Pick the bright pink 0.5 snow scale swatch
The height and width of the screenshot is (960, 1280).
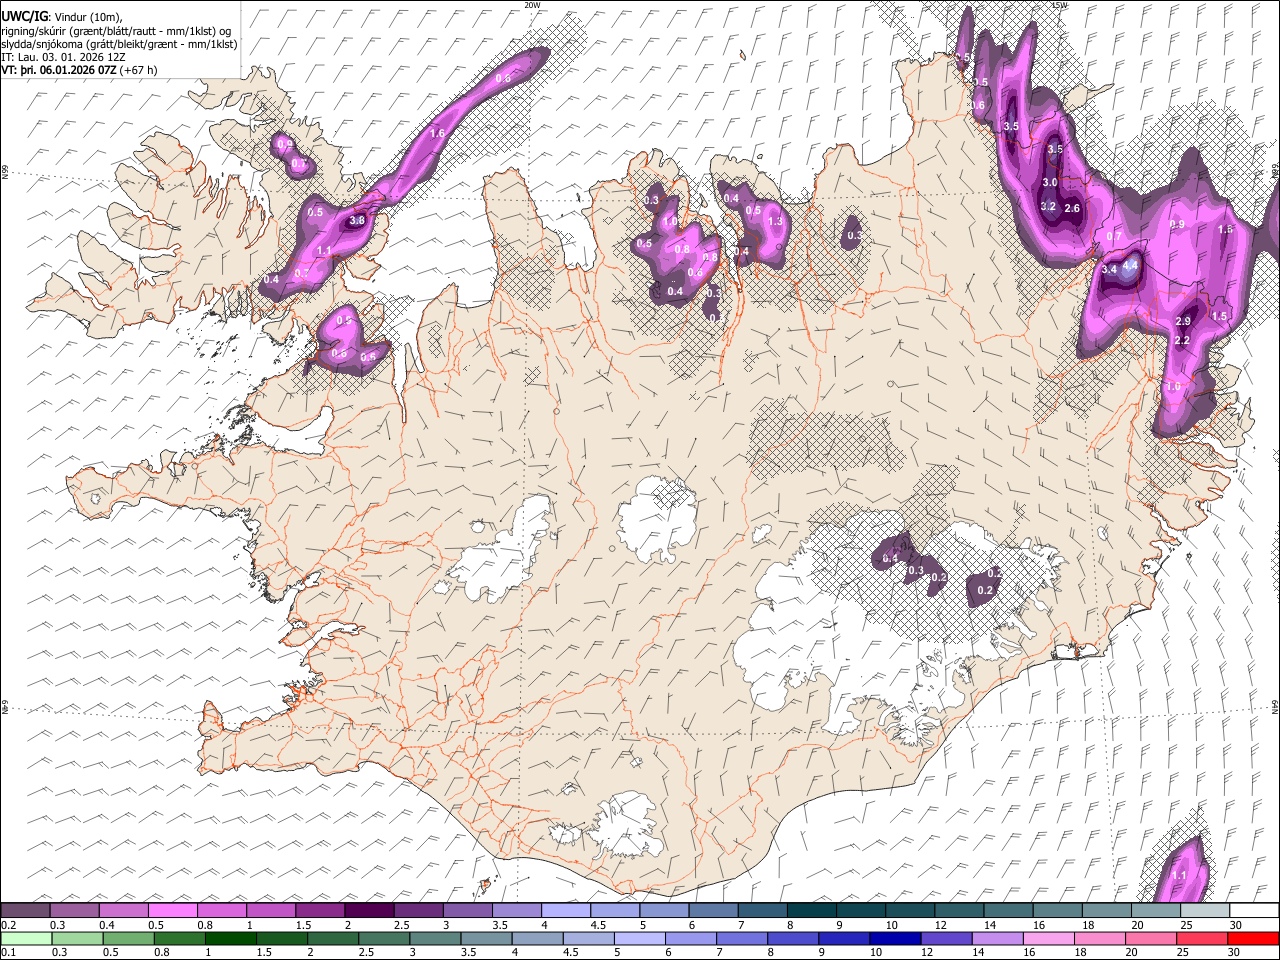tap(172, 910)
